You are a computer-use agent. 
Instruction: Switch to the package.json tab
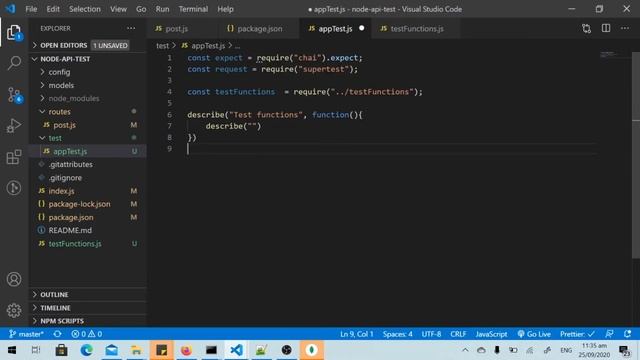[x=260, y=29]
